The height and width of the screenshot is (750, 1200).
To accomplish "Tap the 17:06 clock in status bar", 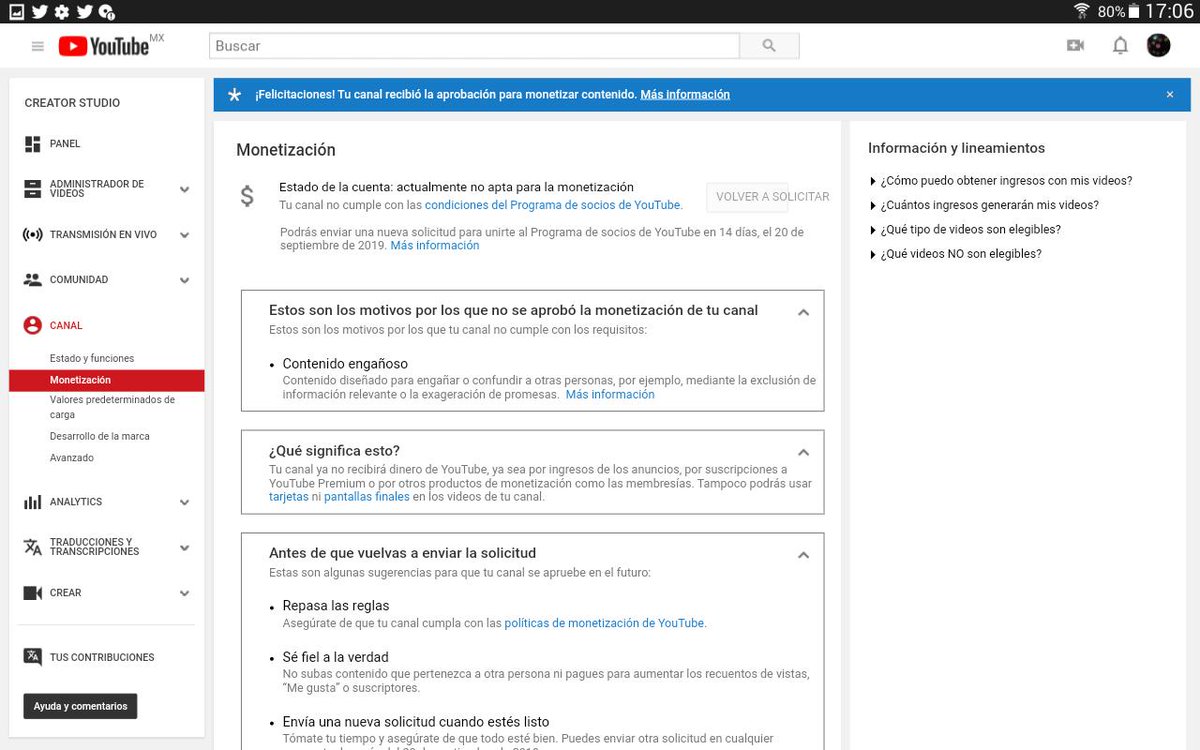I will (x=1169, y=12).
